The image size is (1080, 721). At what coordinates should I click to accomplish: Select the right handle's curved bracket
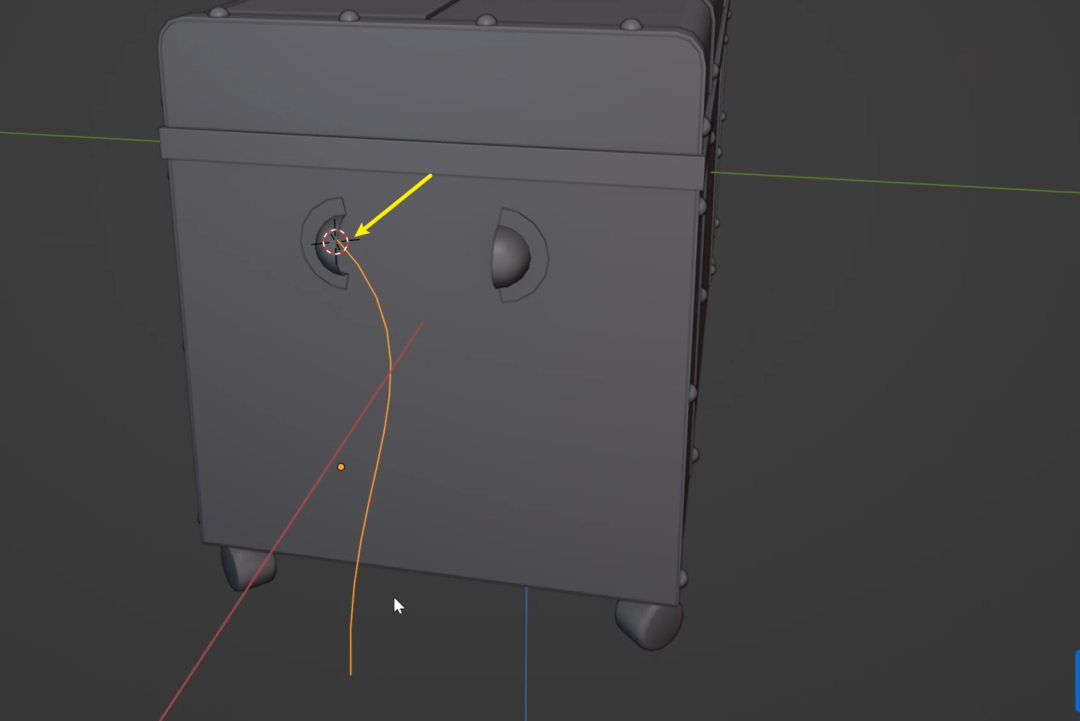[x=537, y=255]
